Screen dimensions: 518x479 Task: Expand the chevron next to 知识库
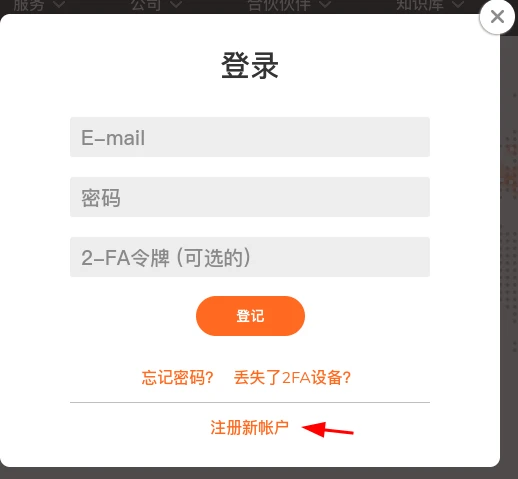coord(458,5)
